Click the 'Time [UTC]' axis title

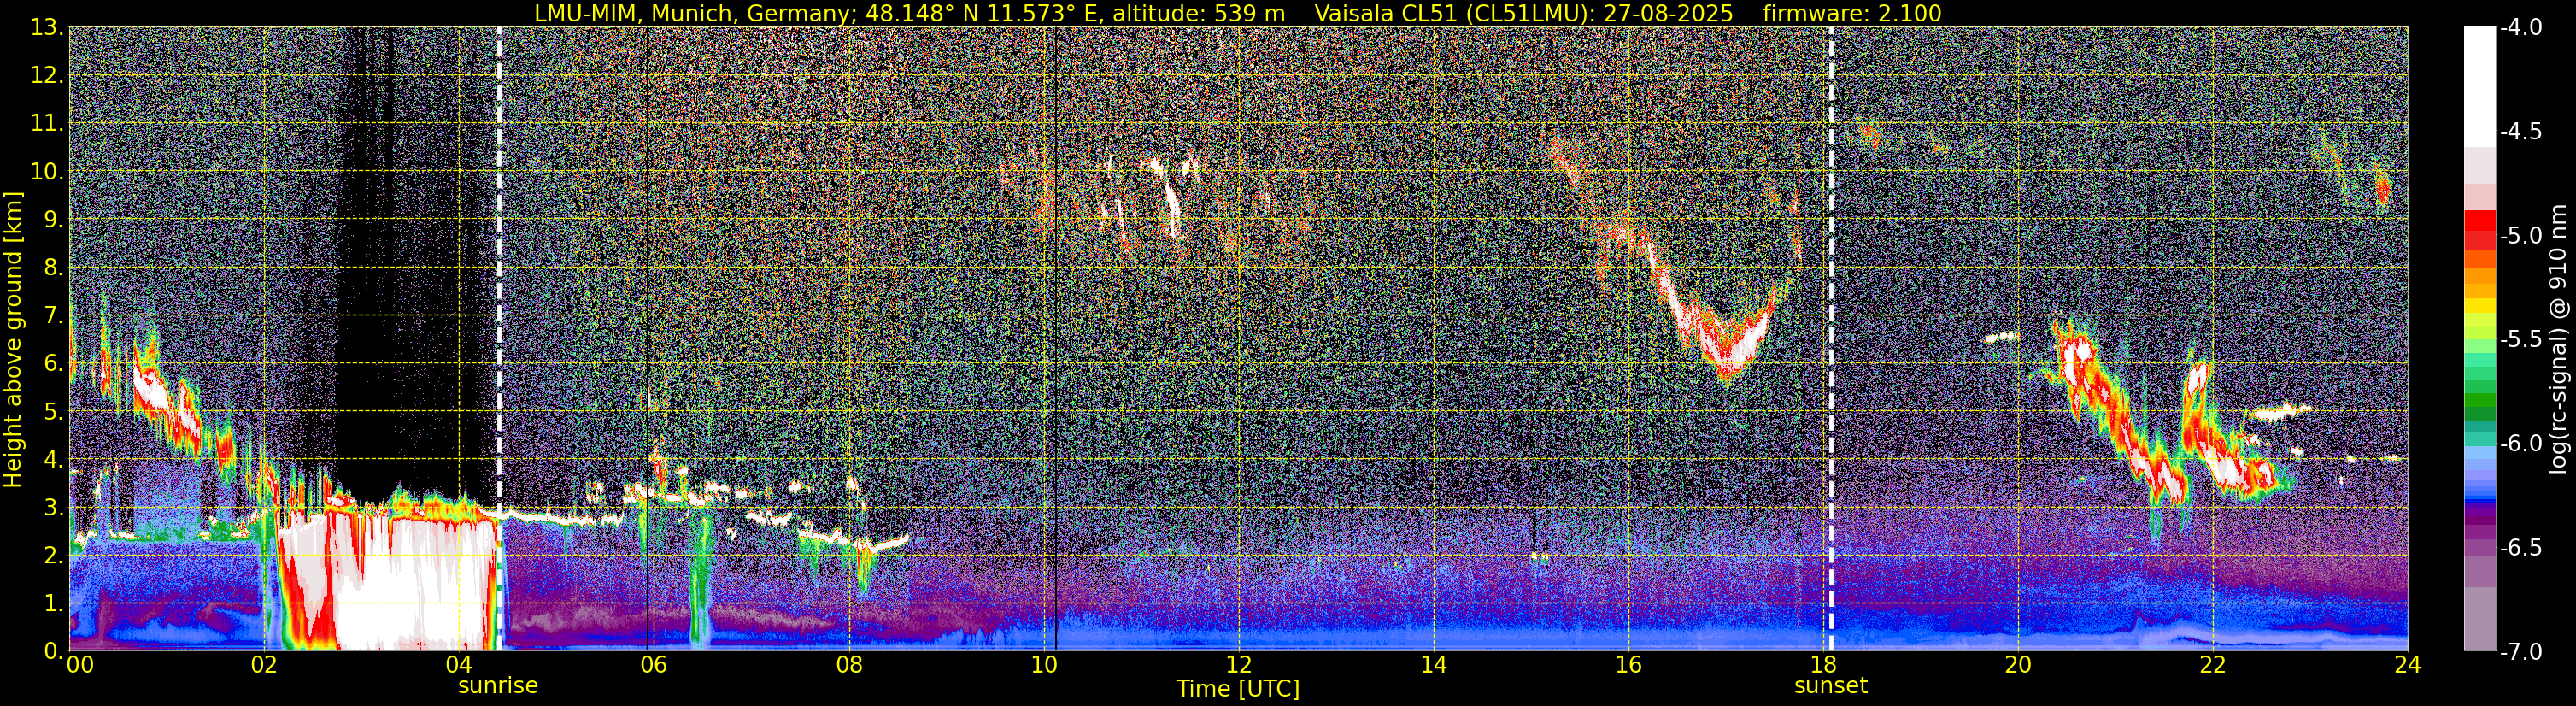coord(1238,689)
